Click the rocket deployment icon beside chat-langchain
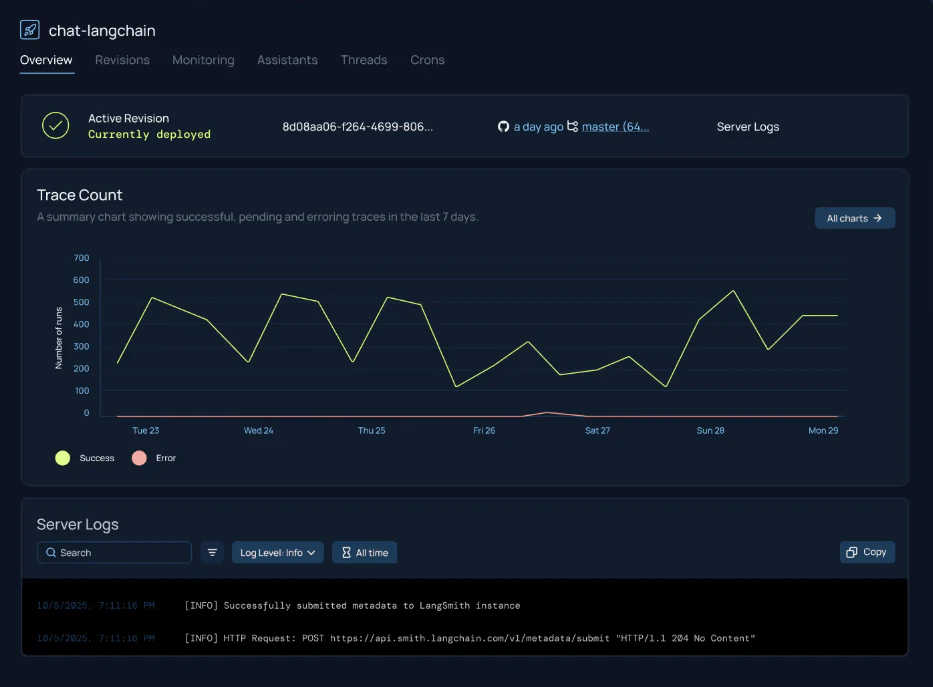This screenshot has width=933, height=687. [30, 30]
